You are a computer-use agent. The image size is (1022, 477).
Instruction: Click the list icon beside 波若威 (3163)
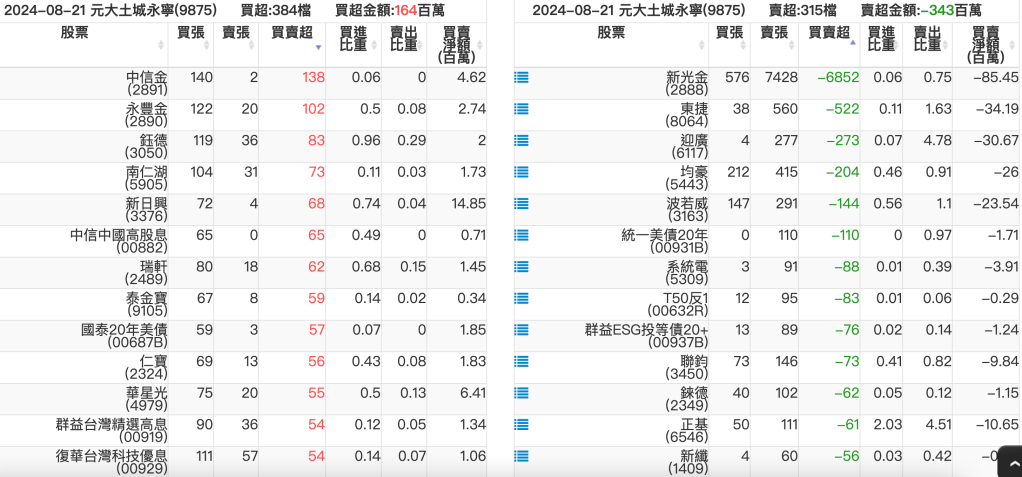pyautogui.click(x=521, y=203)
